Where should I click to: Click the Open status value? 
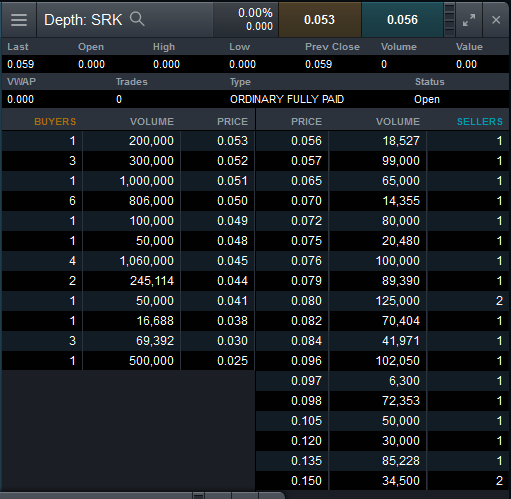coord(427,99)
